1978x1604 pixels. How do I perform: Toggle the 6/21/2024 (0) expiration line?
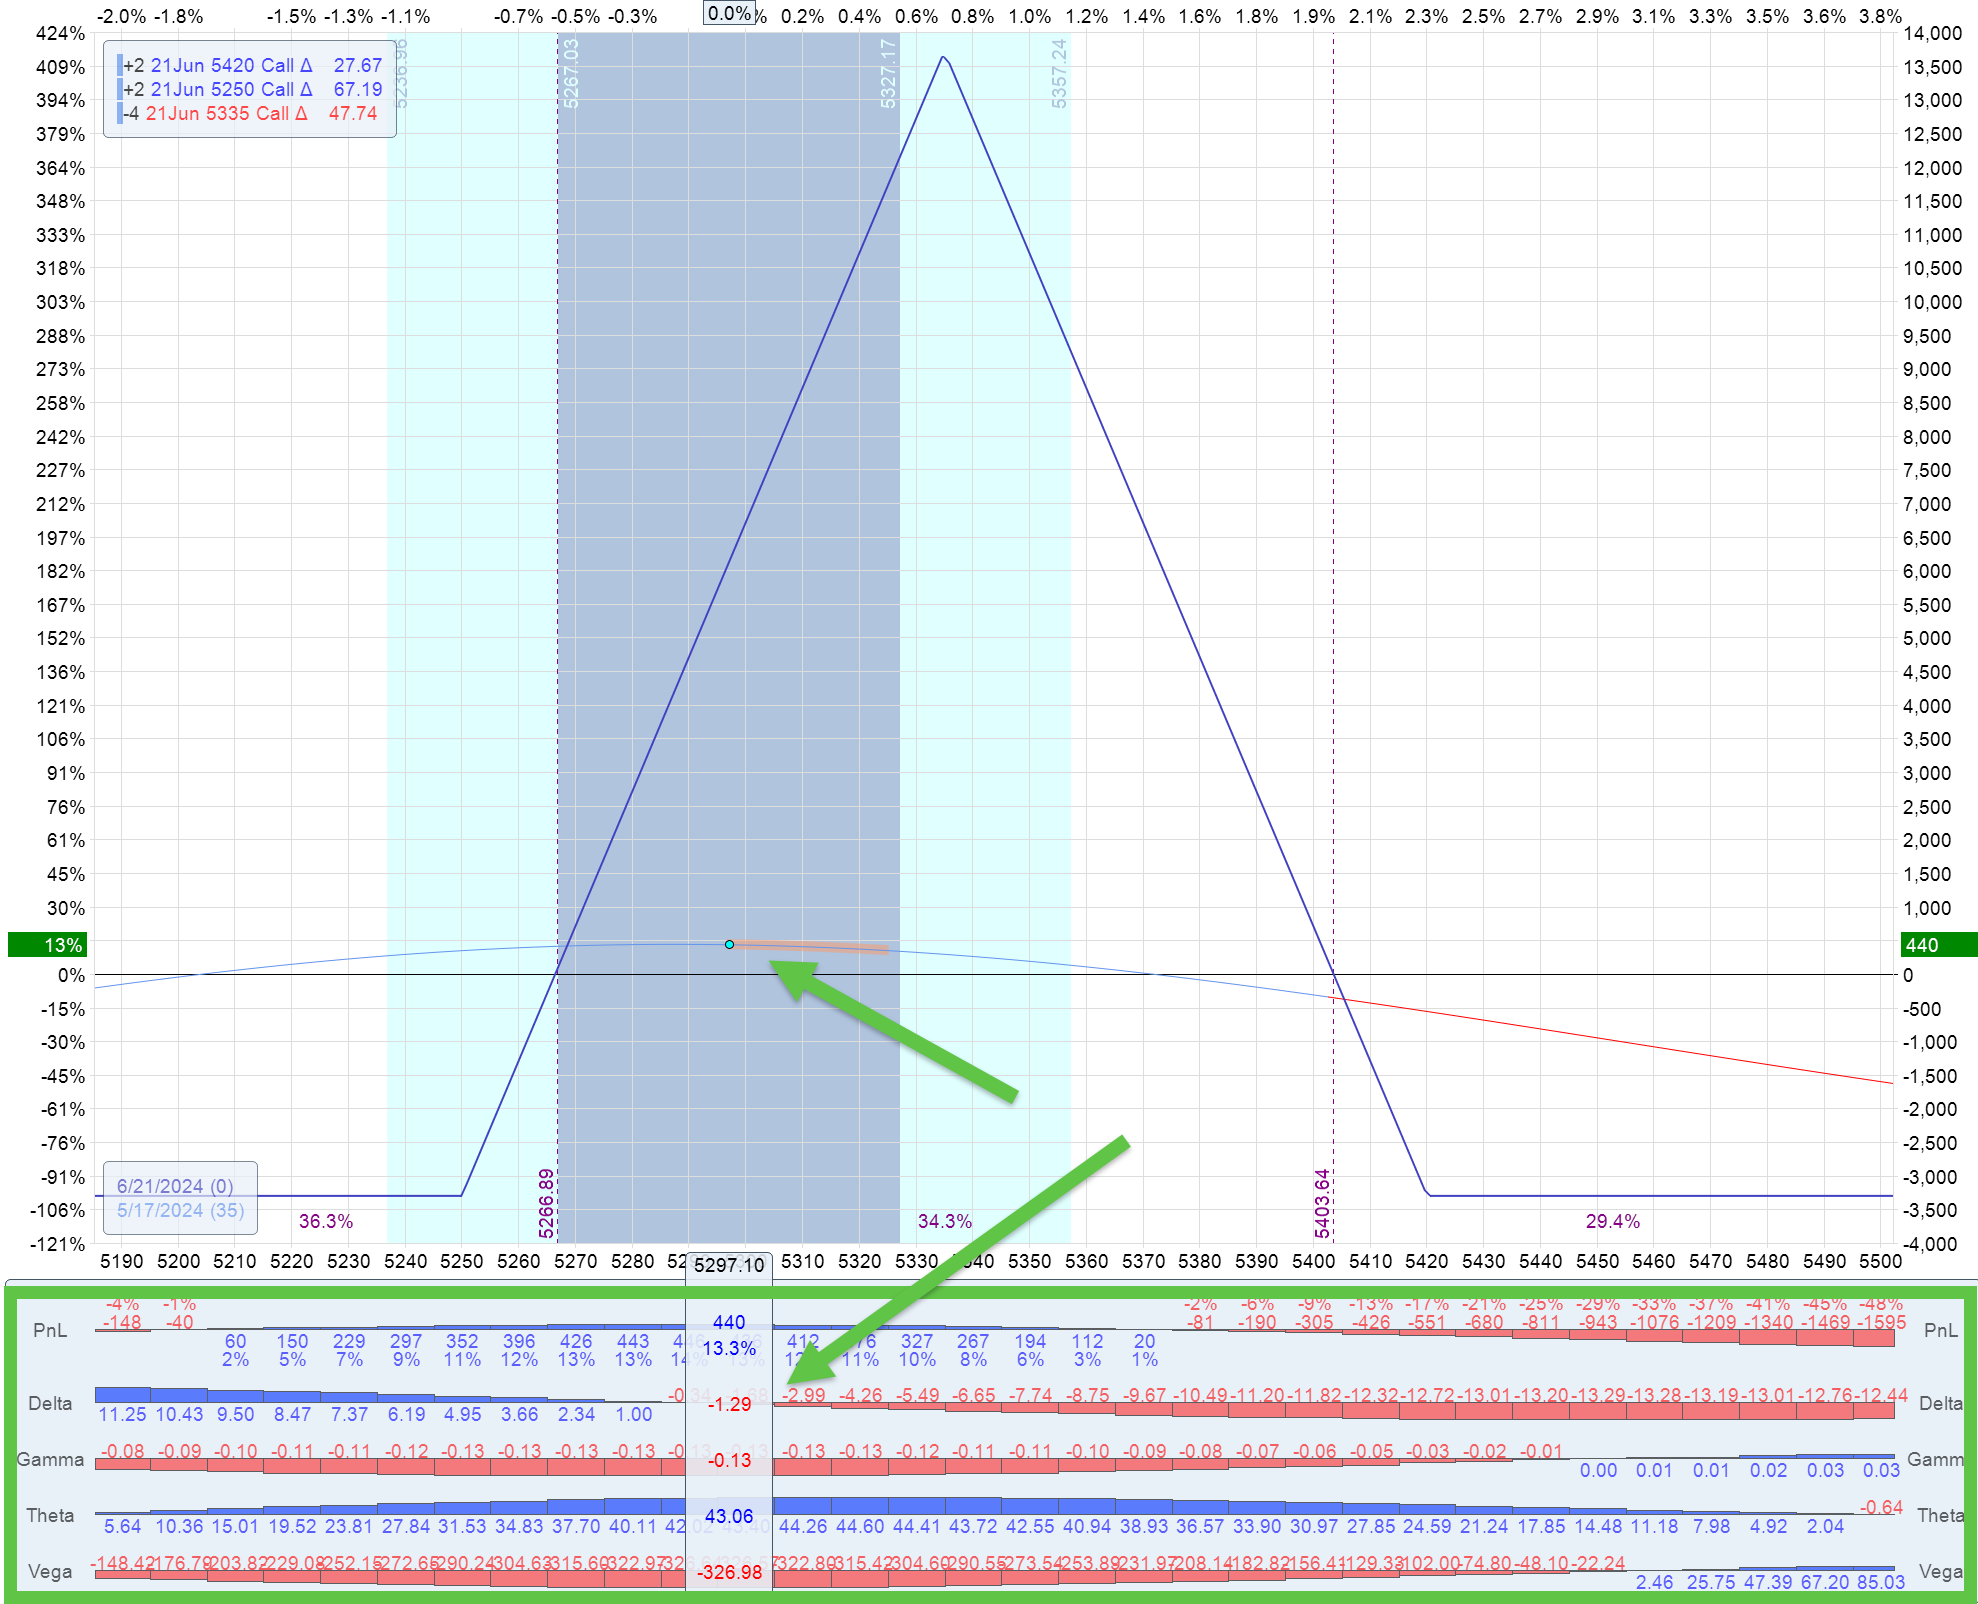pyautogui.click(x=175, y=1186)
